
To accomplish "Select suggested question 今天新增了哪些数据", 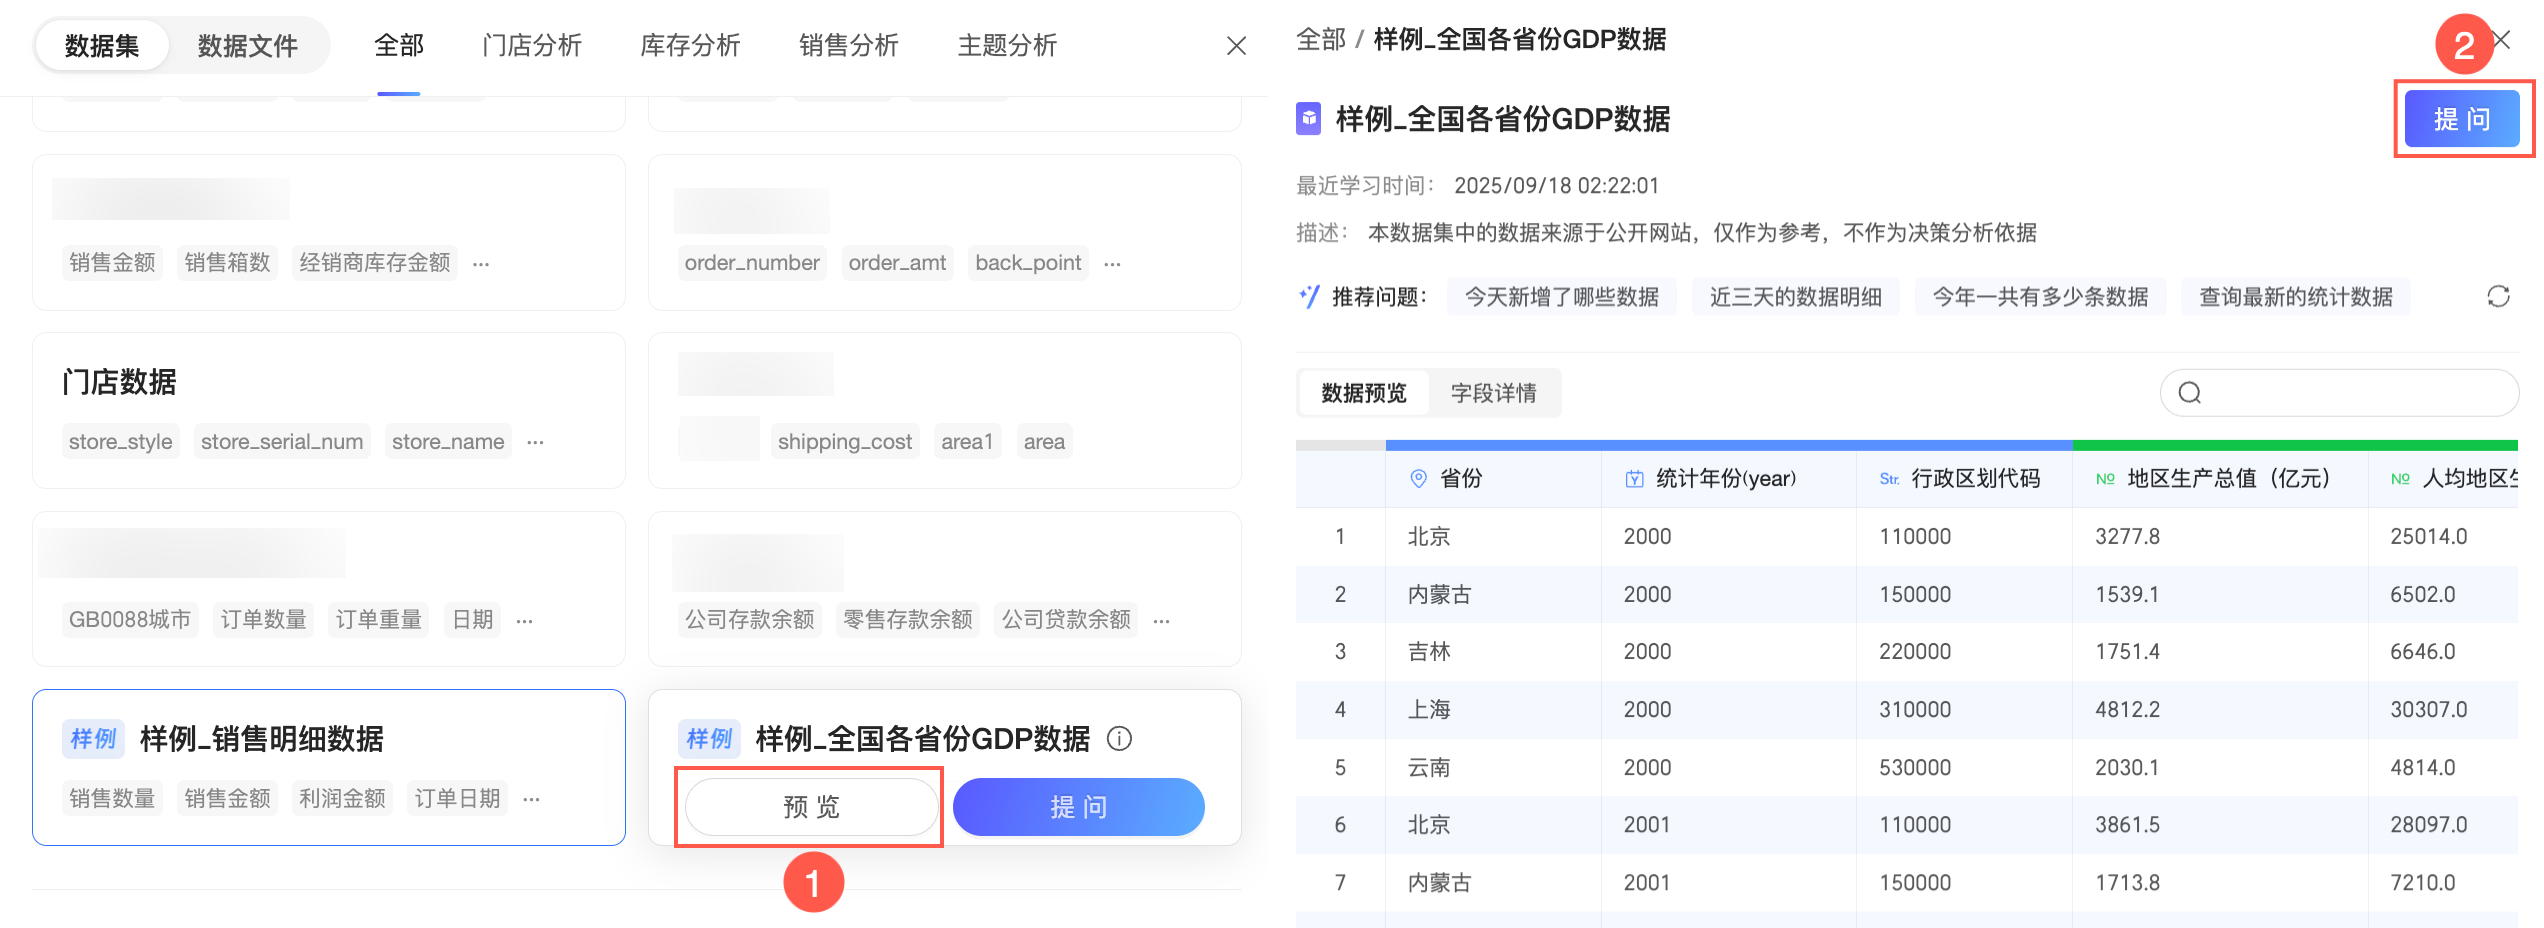I will pyautogui.click(x=1561, y=297).
